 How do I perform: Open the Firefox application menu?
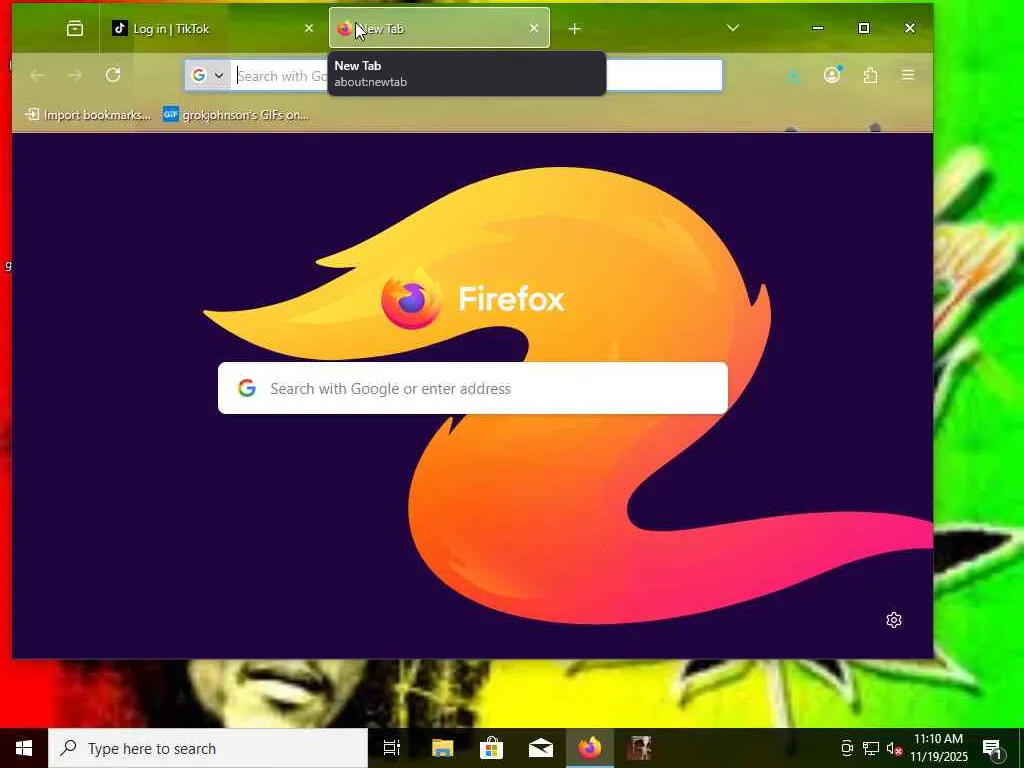tap(908, 75)
